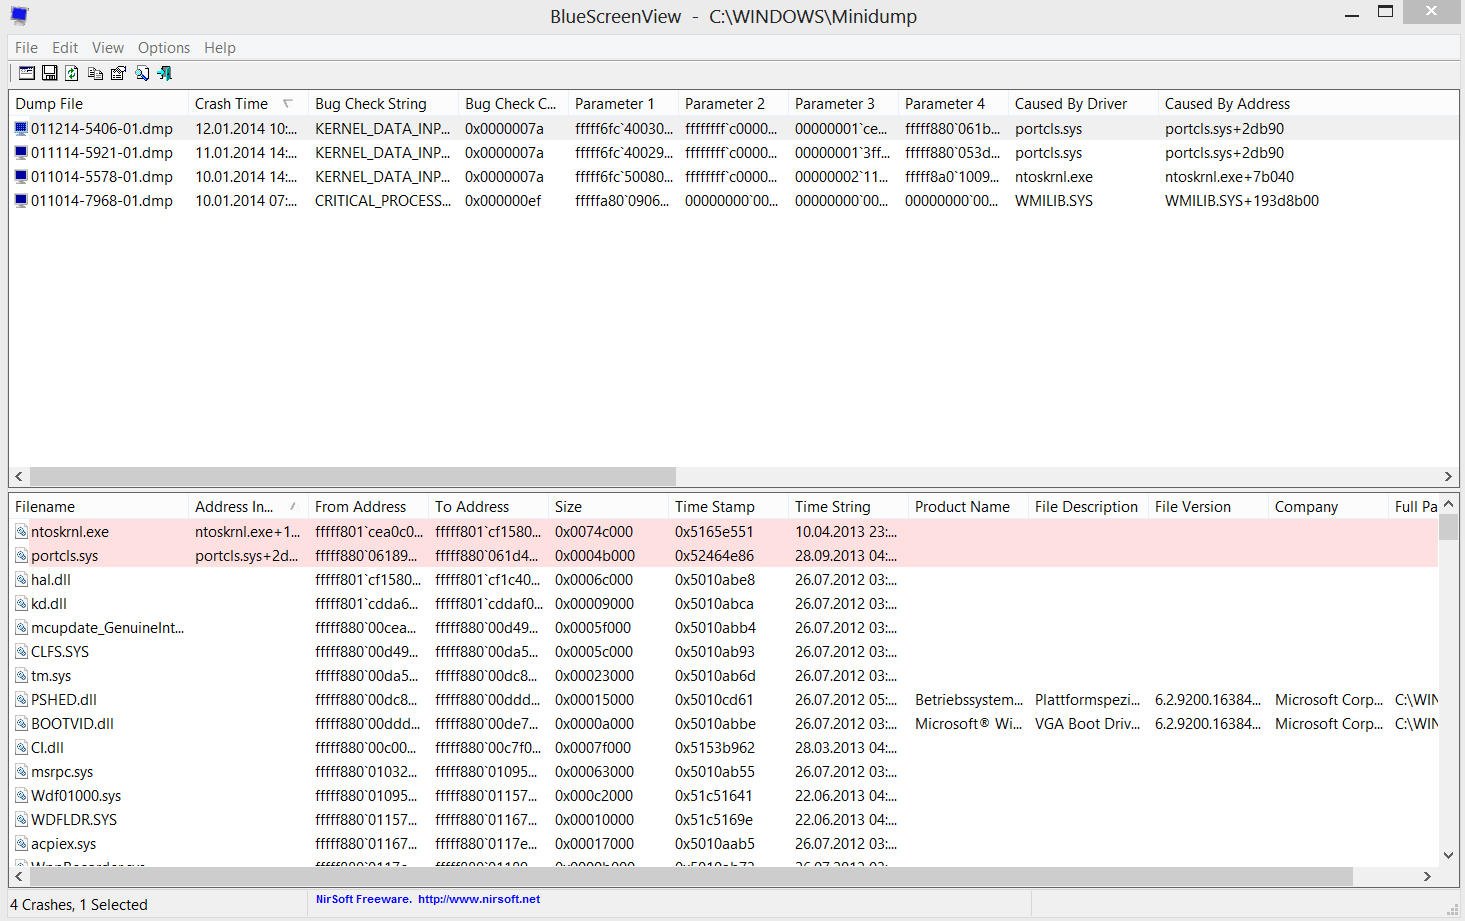Viewport: 1465px width, 921px height.
Task: Click the Find magnifier toolbar icon
Action: [x=142, y=73]
